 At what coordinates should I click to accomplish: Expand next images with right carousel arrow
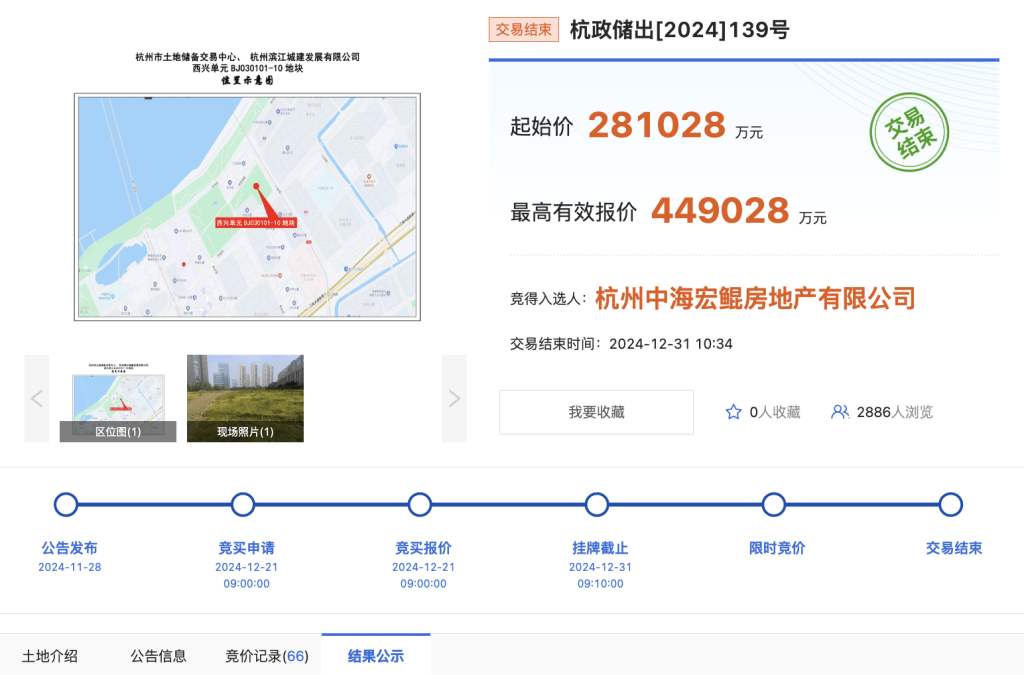tap(455, 397)
